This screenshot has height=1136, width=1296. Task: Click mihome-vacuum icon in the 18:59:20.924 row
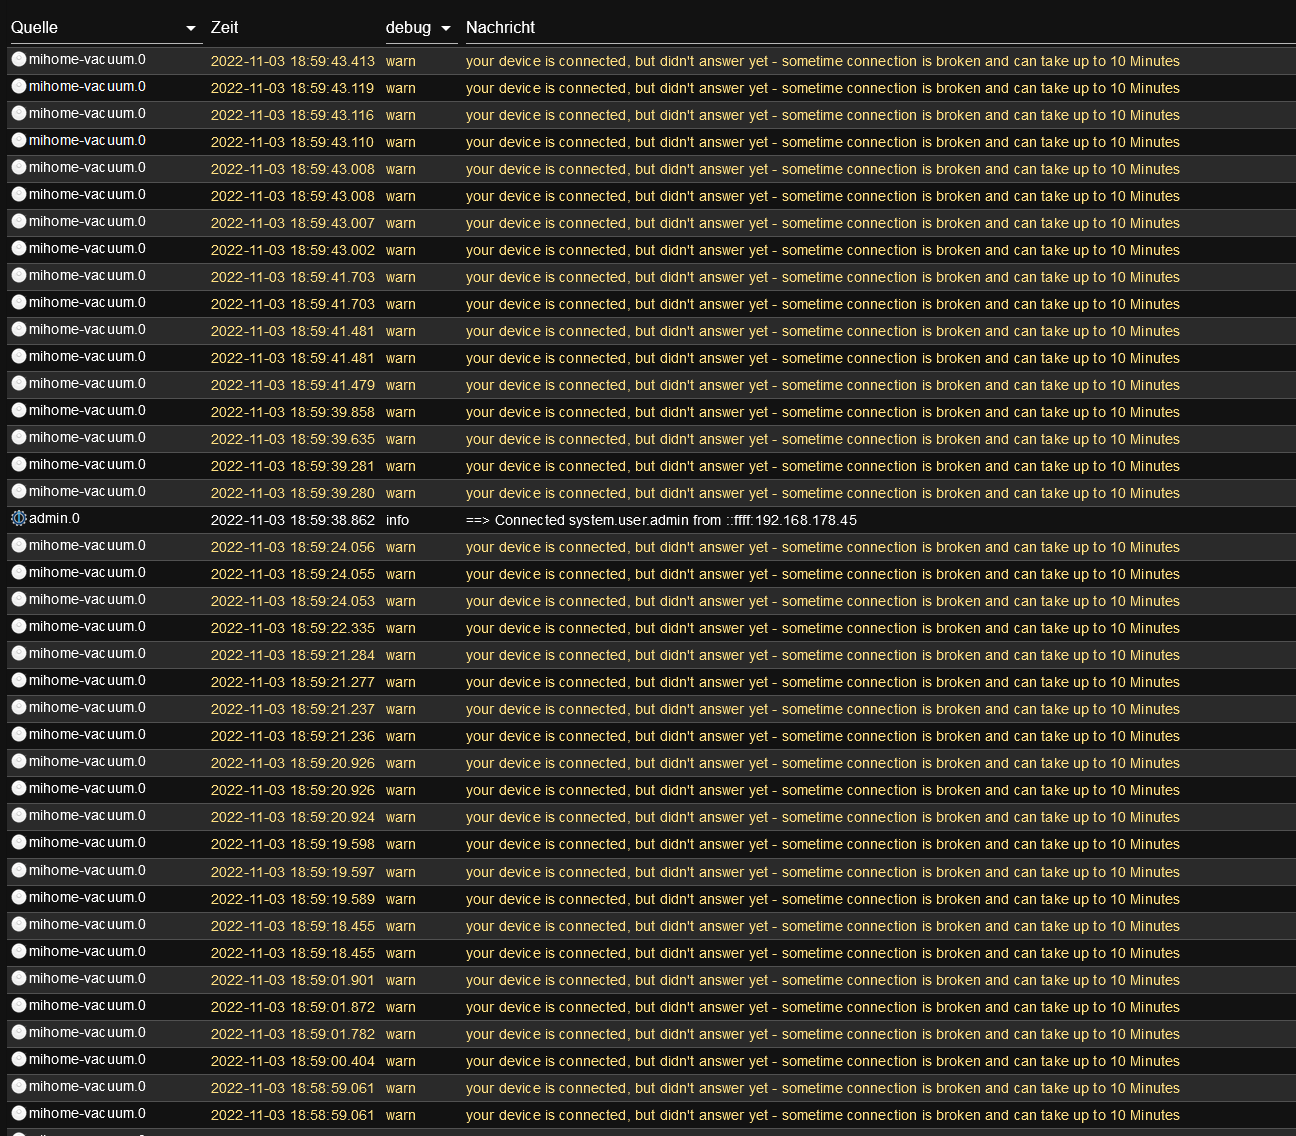click(19, 816)
